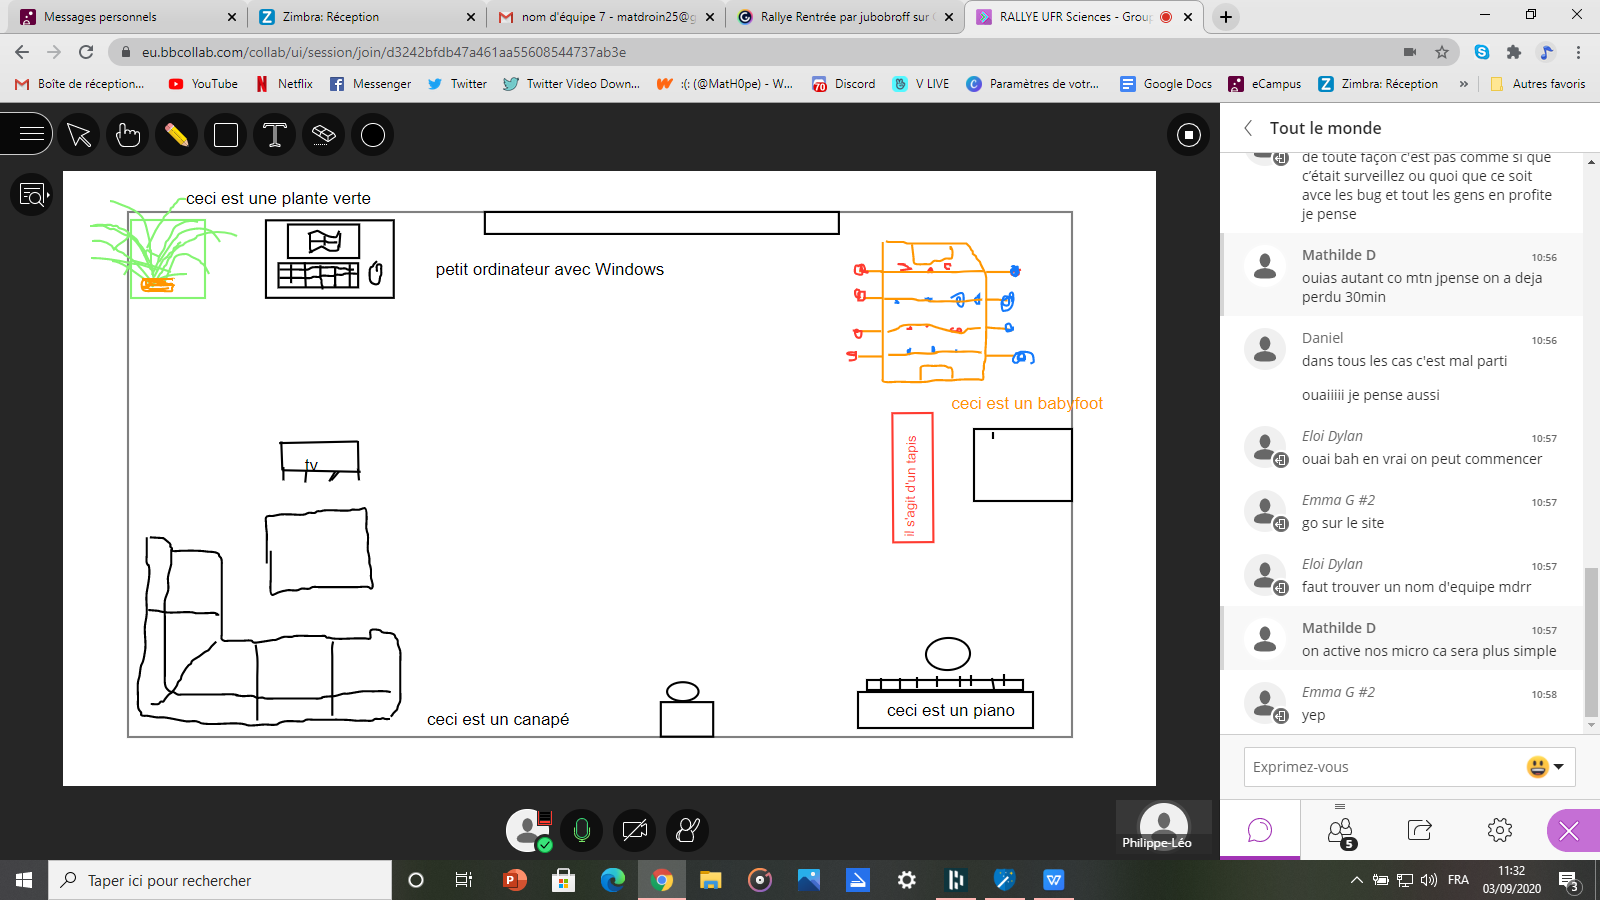Go back from Tout le monde chat

click(1248, 128)
